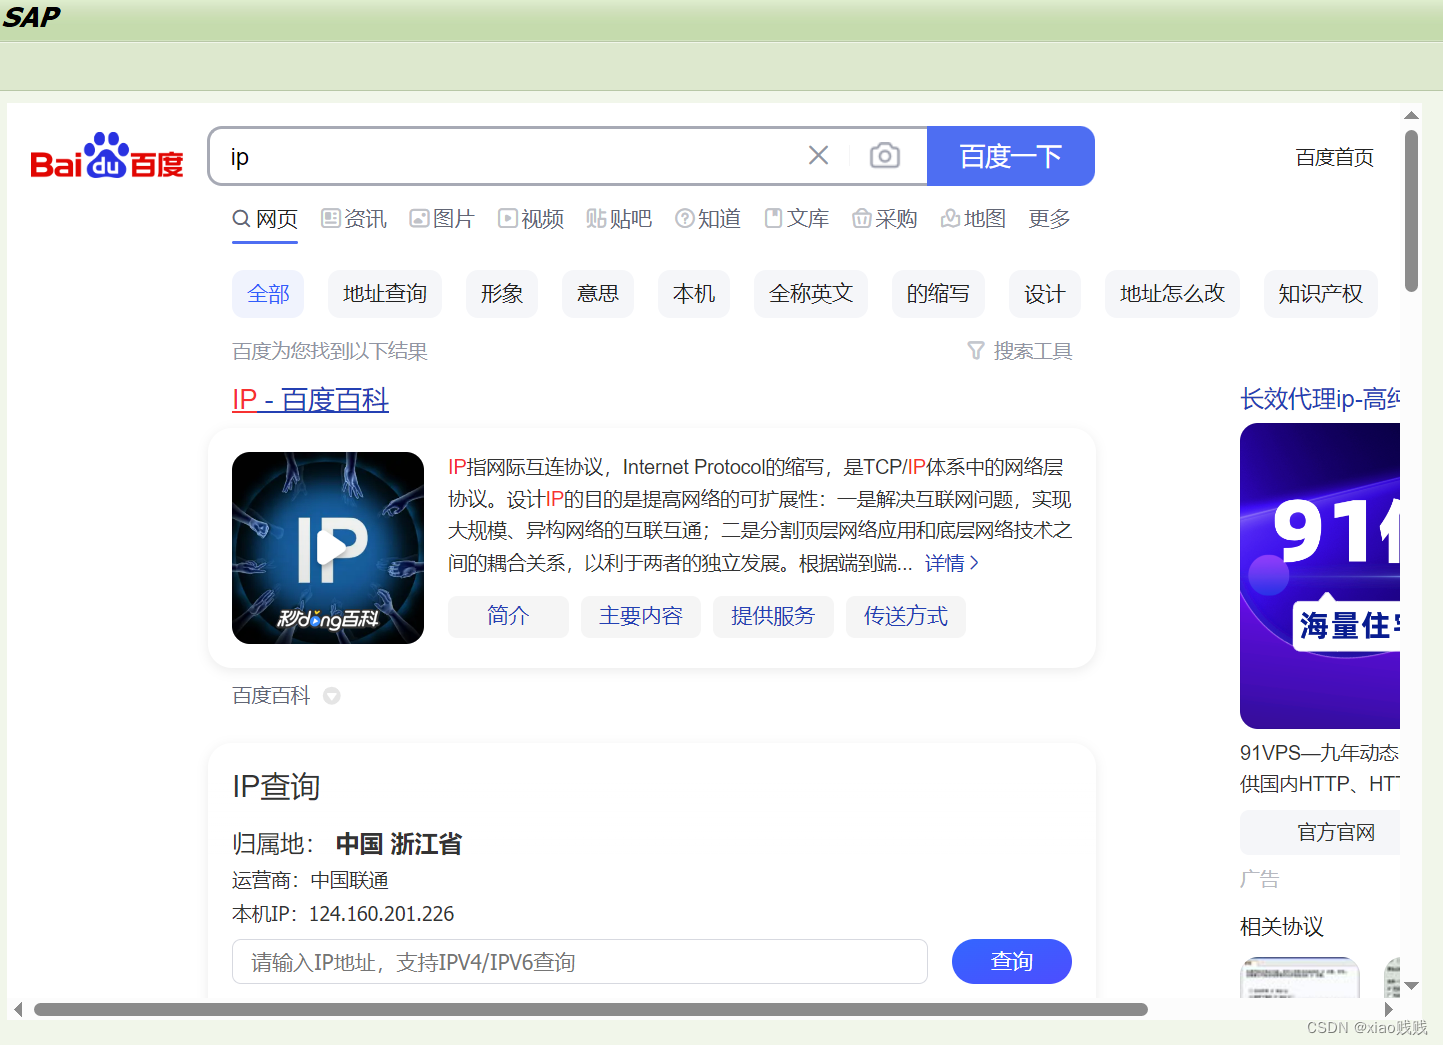
Task: Click the IP address query input field
Action: pos(580,962)
